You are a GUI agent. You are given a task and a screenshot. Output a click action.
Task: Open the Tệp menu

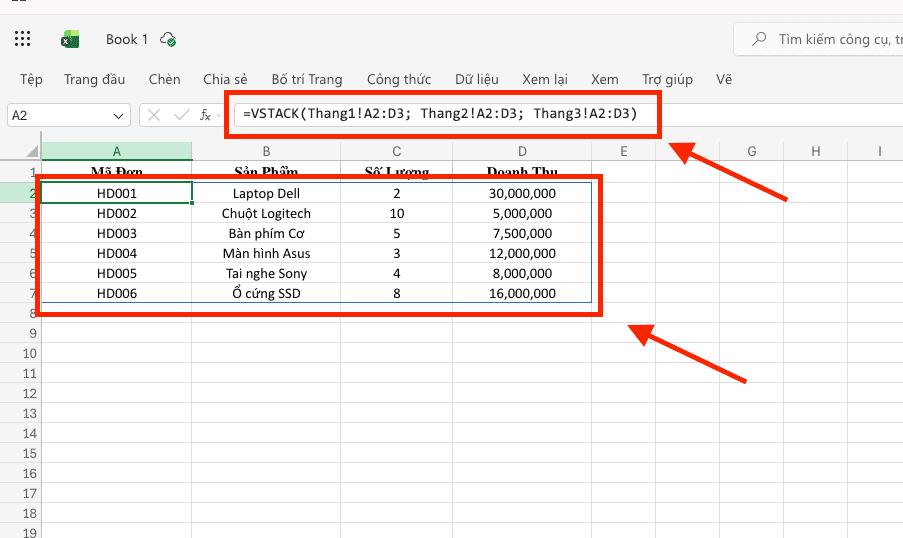[x=31, y=79]
